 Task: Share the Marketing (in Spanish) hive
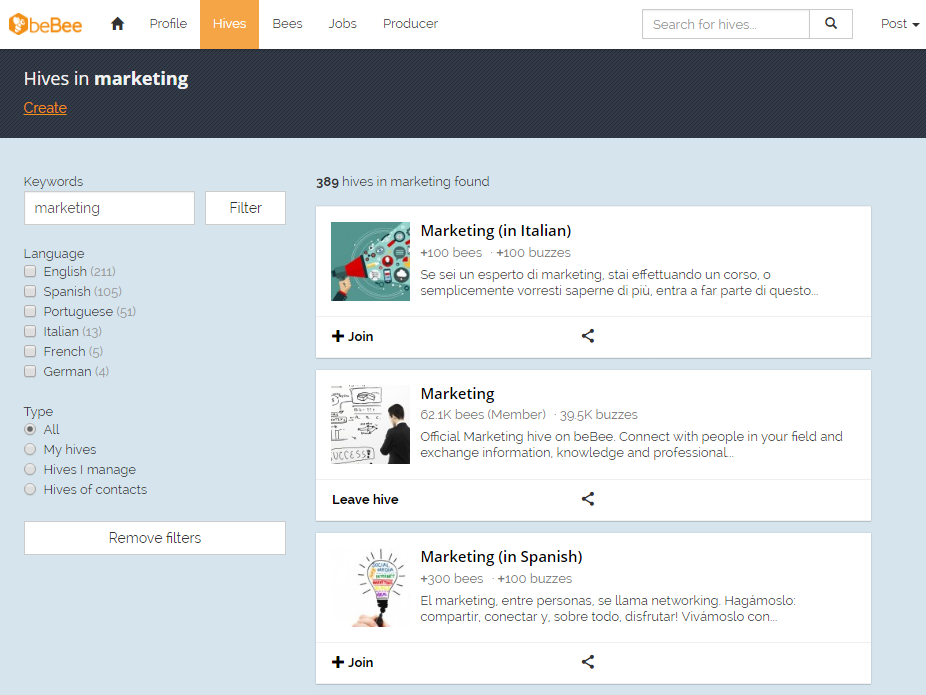tap(588, 662)
